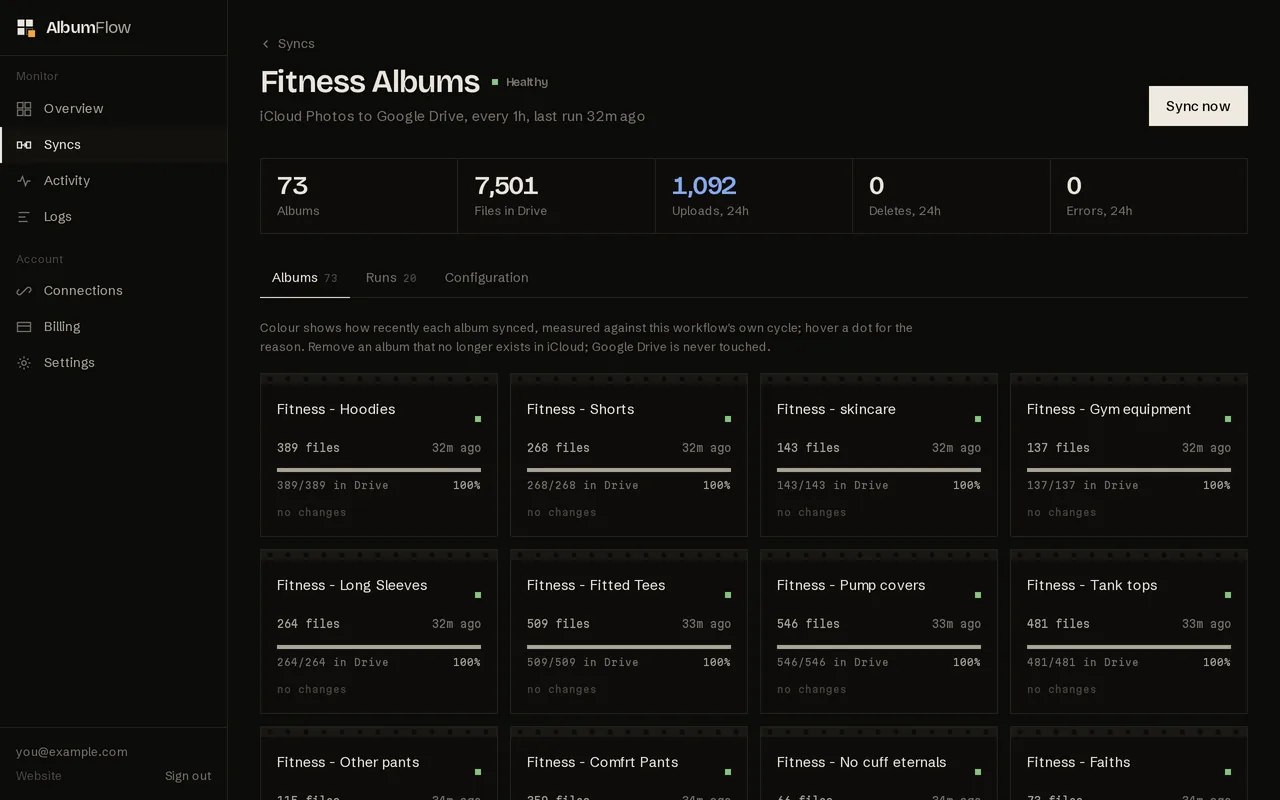The width and height of the screenshot is (1280, 800).
Task: Click the Logs list icon
Action: point(24,217)
